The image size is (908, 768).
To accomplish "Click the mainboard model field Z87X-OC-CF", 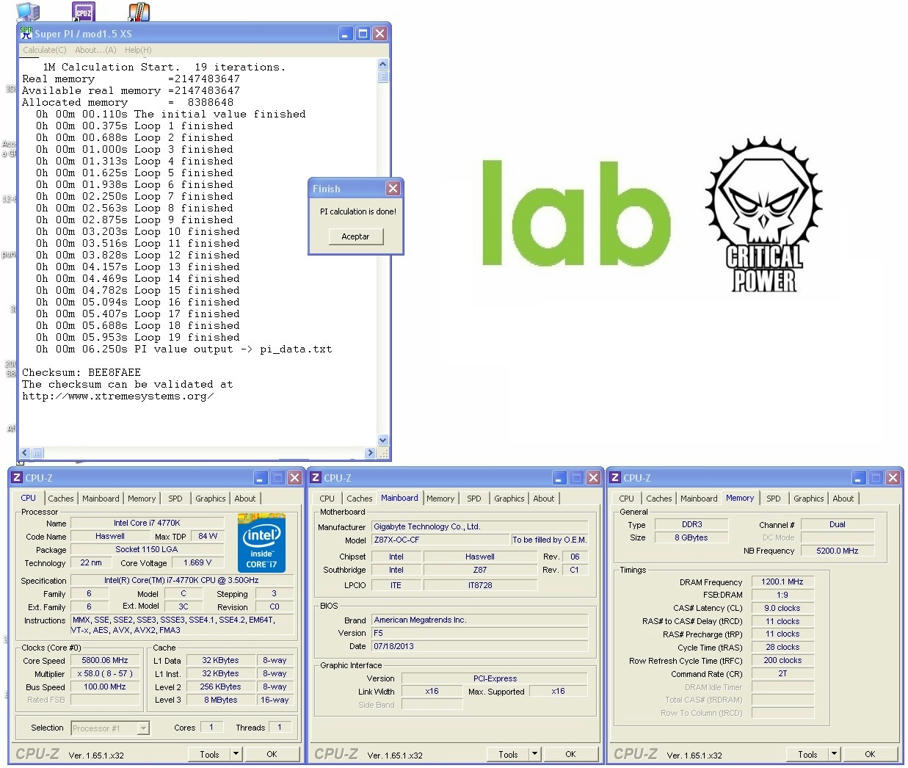I will pos(440,540).
